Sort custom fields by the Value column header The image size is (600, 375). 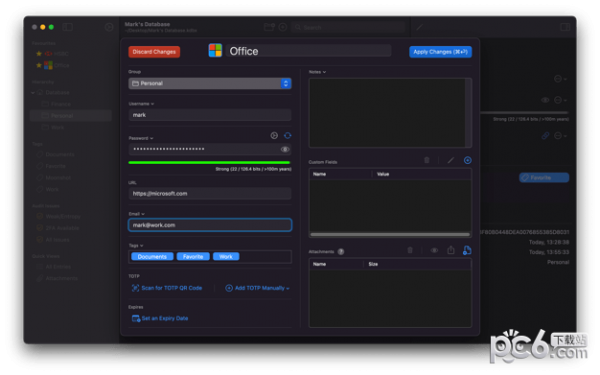tap(422, 174)
